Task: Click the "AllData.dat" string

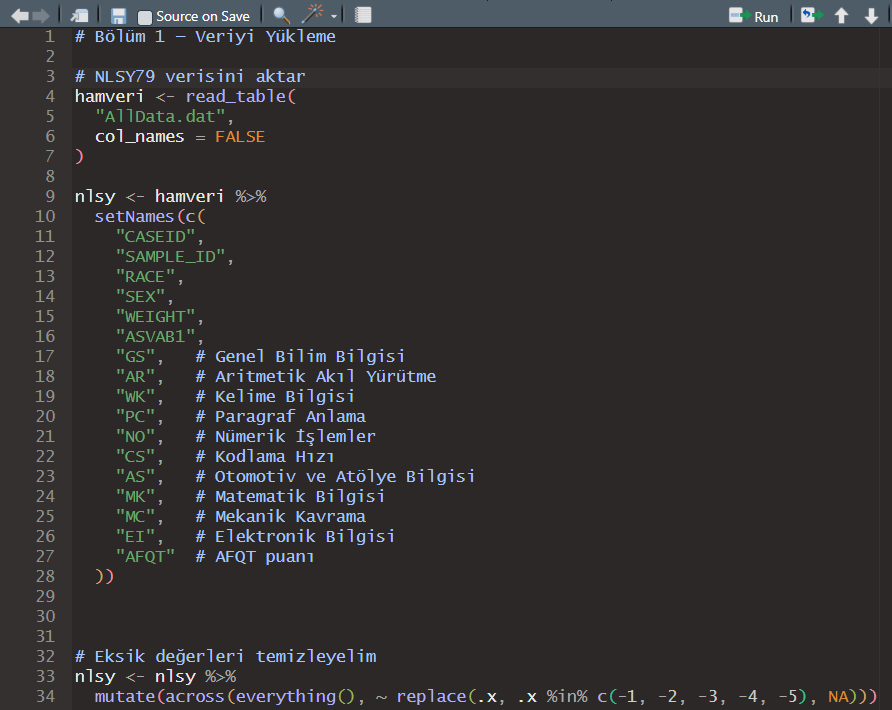Action: click(x=160, y=117)
